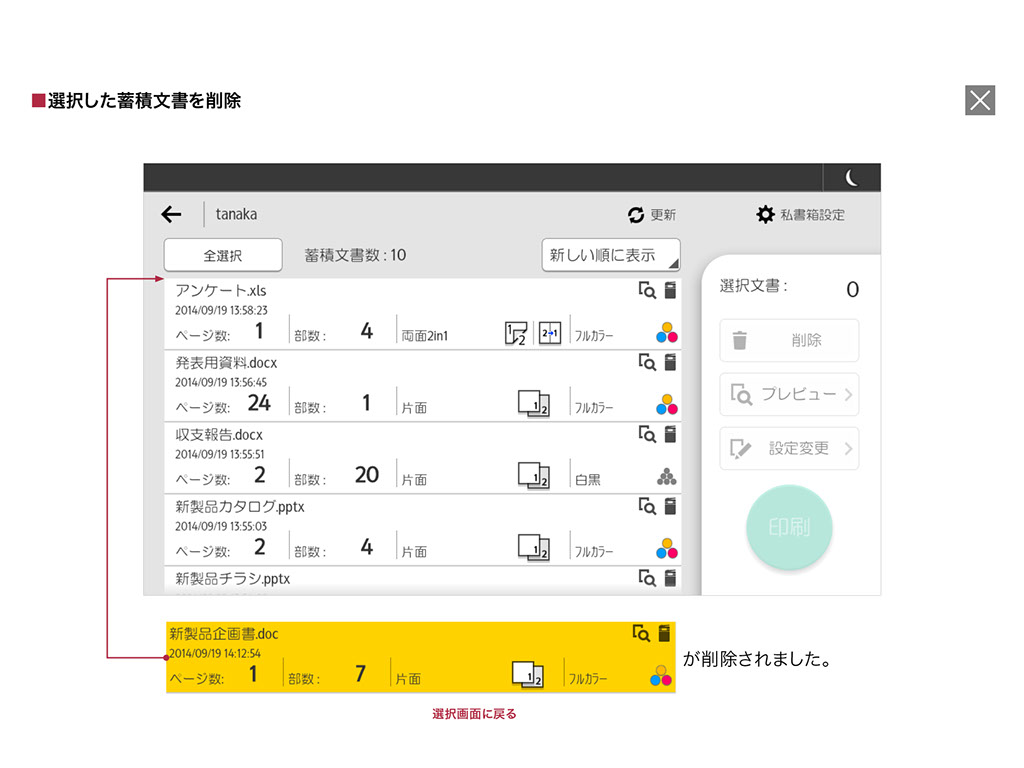Open the 新しい順に表示 sort dropdown
1024x768 pixels.
click(610, 255)
